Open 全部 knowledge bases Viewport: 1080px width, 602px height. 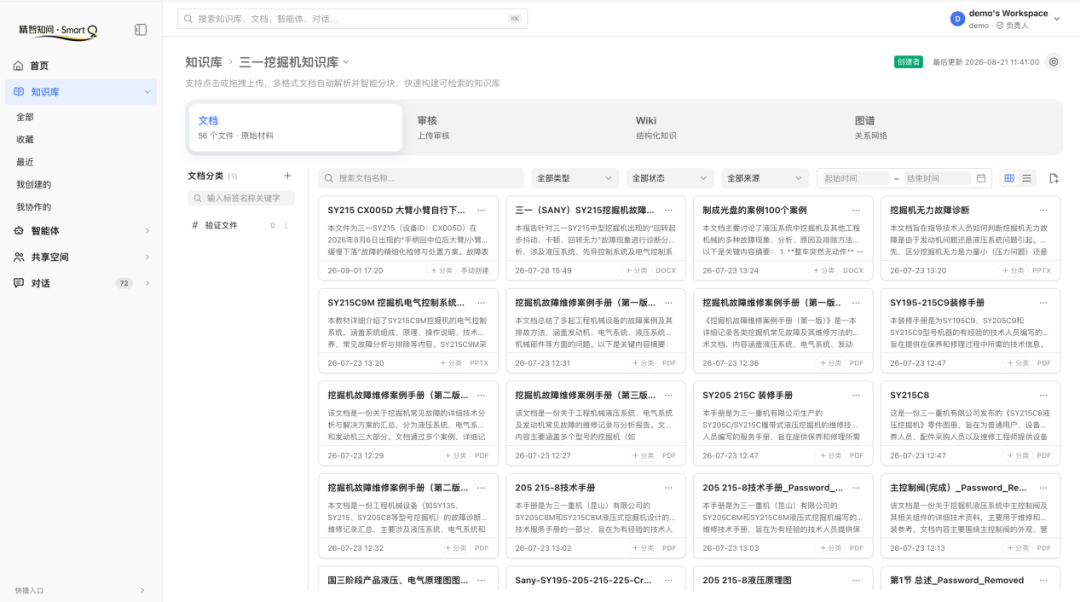coord(25,117)
